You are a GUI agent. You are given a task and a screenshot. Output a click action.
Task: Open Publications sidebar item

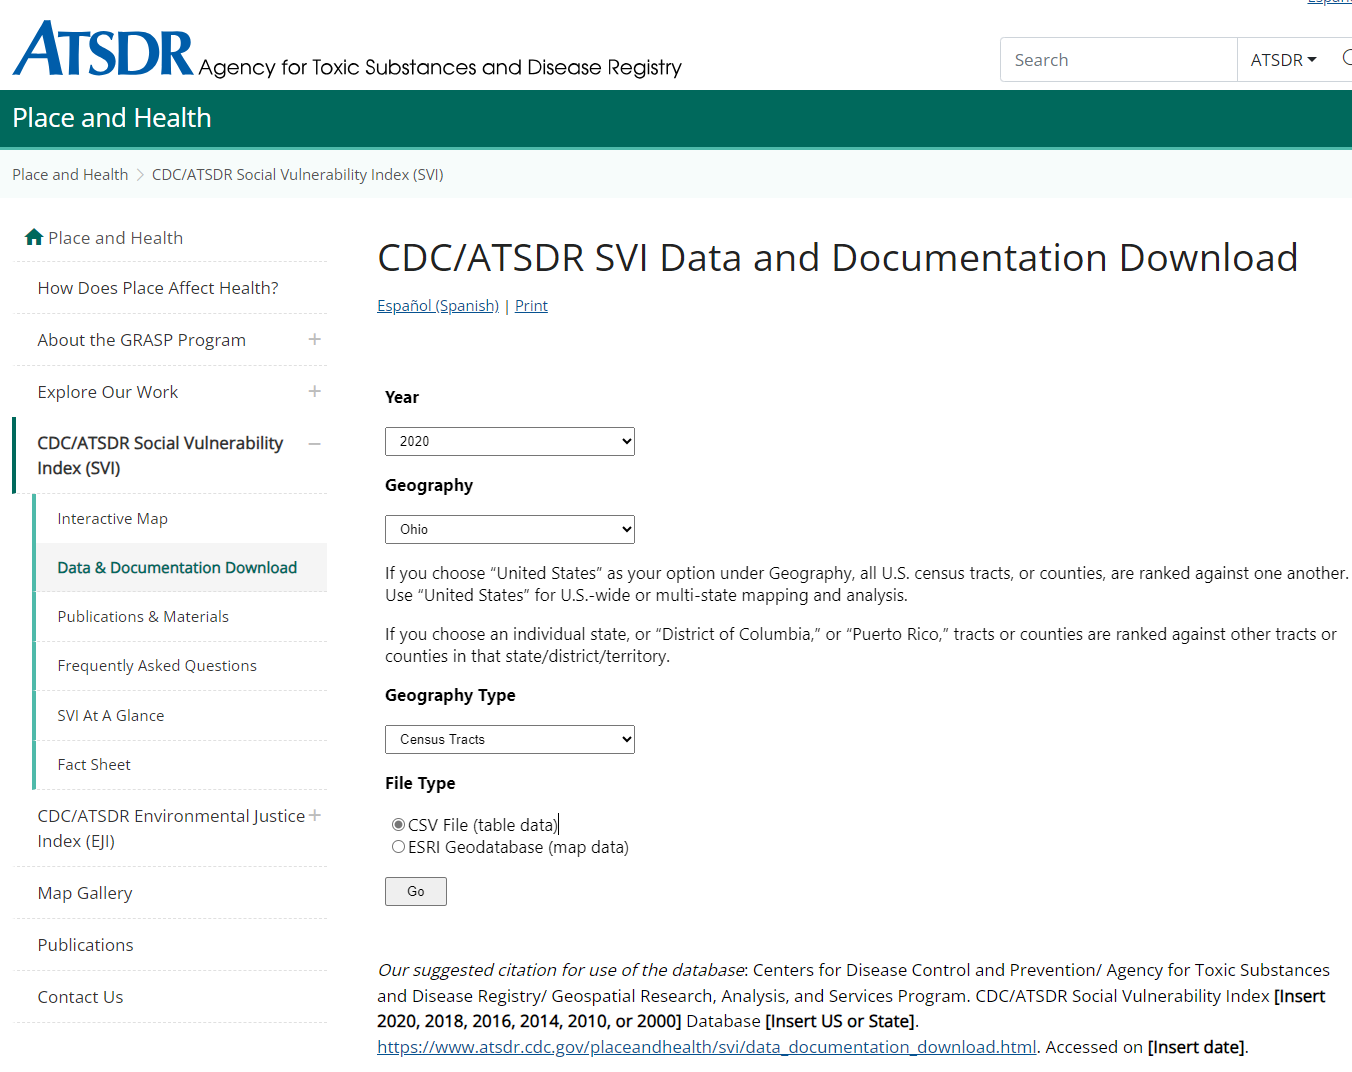tap(85, 945)
